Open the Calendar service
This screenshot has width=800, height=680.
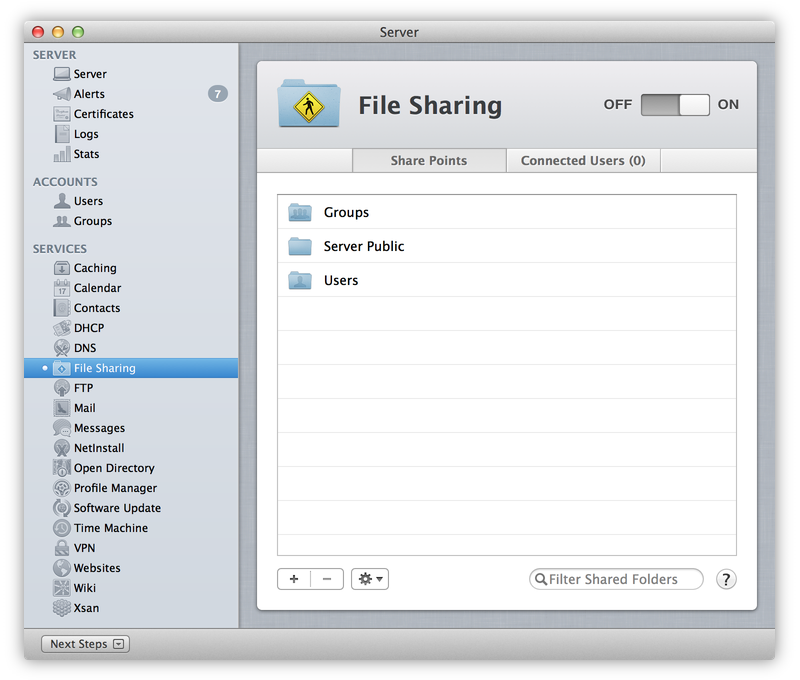coord(131,288)
